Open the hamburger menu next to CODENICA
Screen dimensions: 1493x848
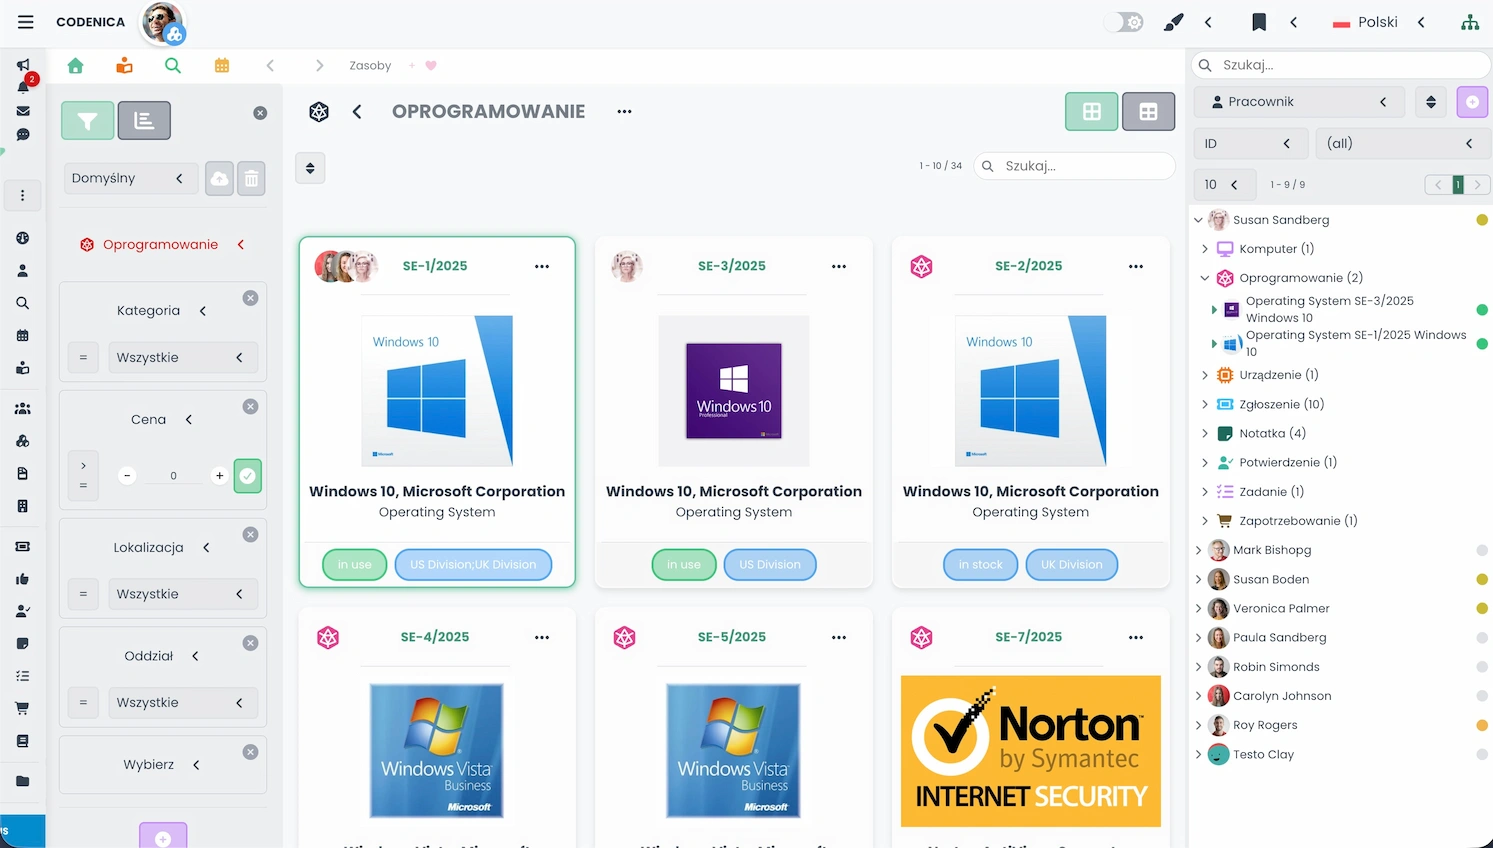(26, 22)
